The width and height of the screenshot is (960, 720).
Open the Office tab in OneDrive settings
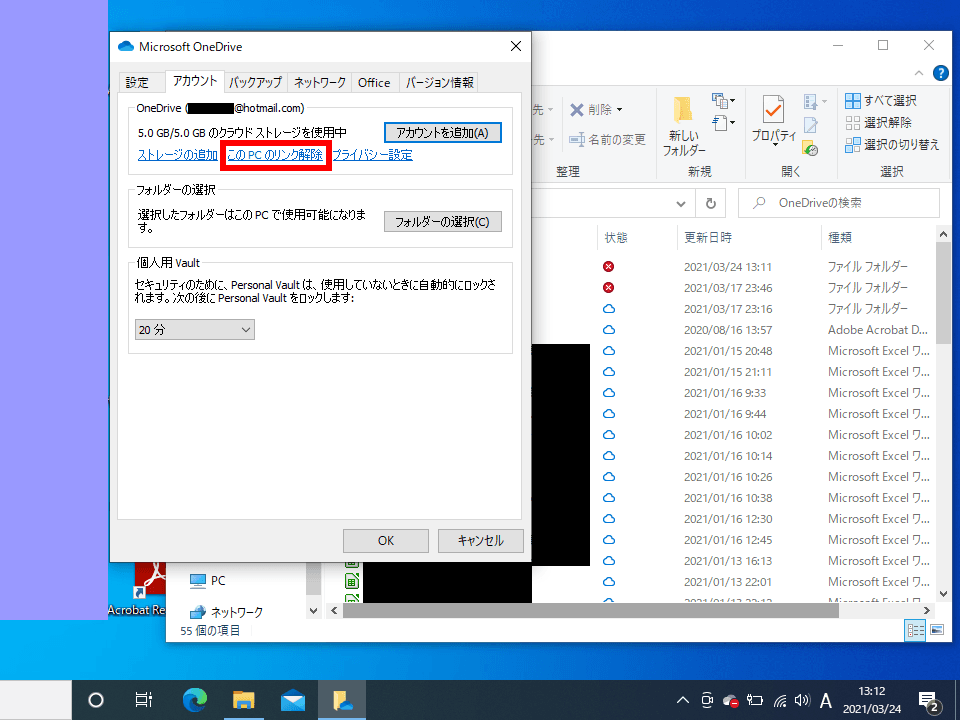coord(374,82)
